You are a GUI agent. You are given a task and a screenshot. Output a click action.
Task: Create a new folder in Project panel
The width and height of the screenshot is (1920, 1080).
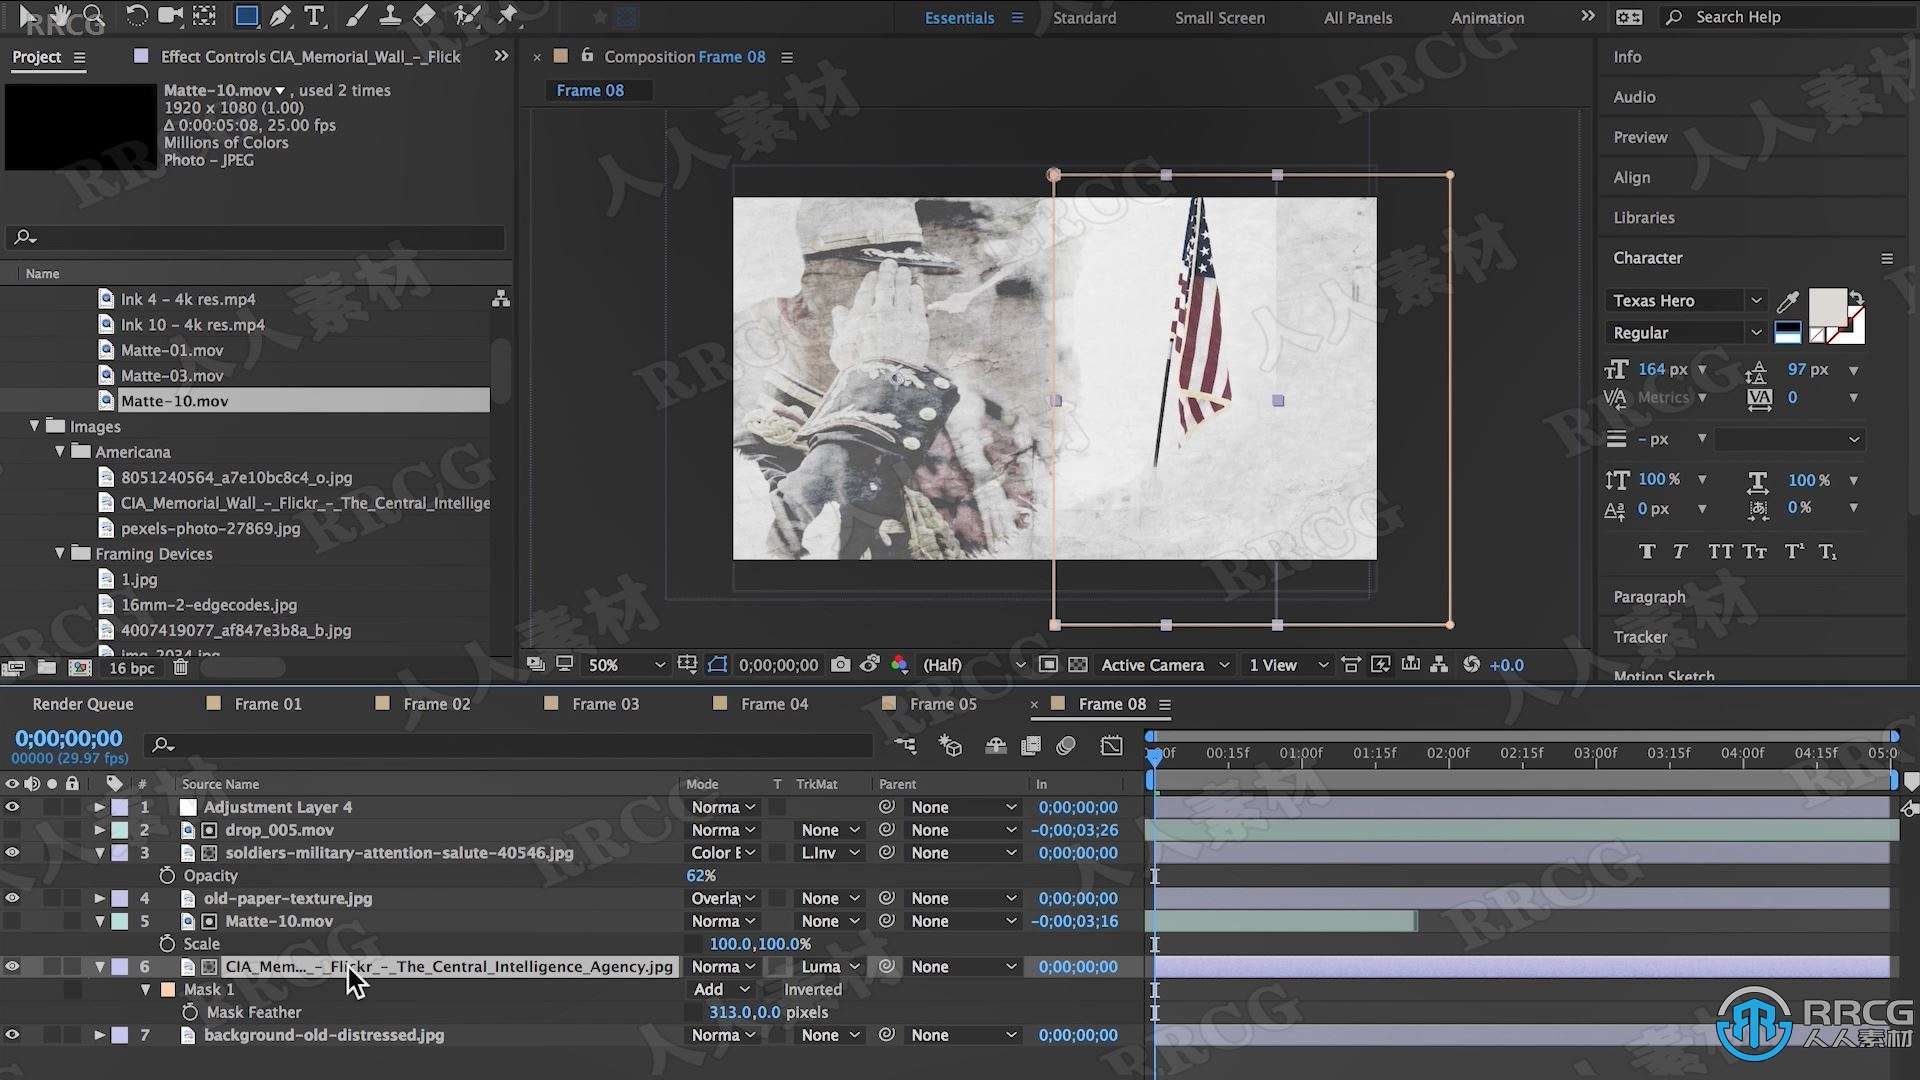click(47, 667)
